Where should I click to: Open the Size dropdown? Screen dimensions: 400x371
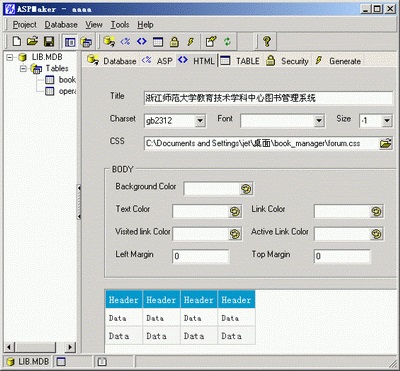[x=387, y=121]
